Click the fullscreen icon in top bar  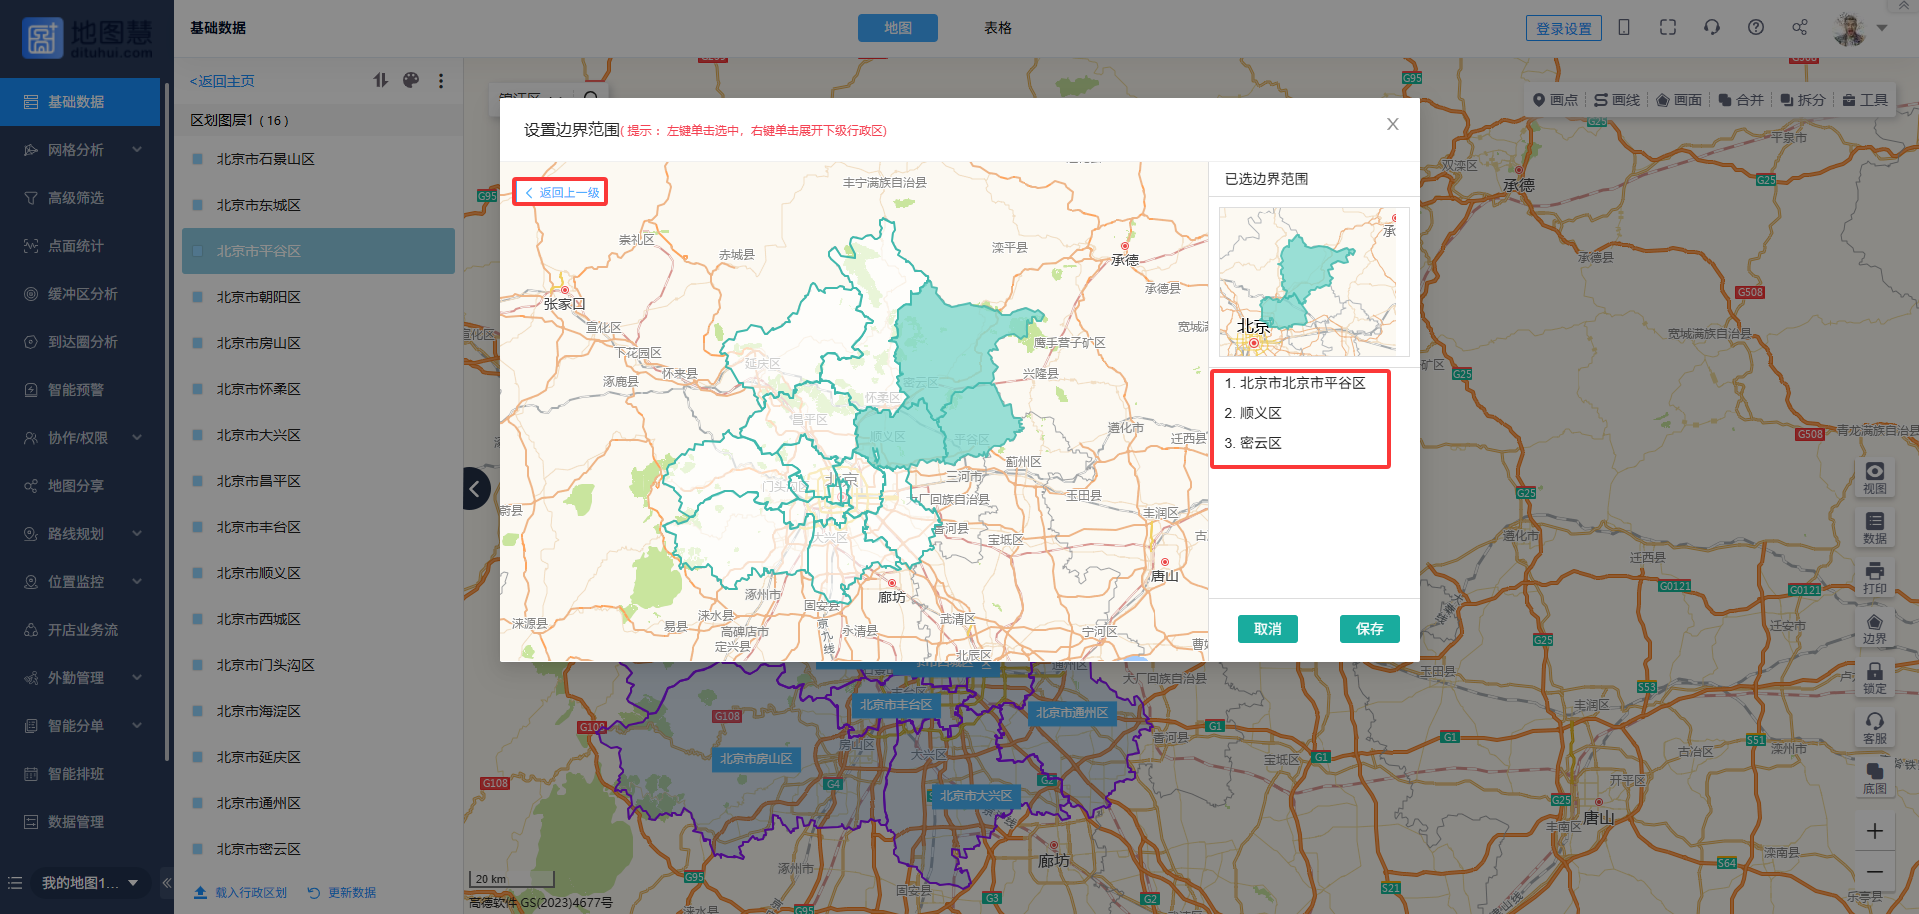tap(1667, 28)
